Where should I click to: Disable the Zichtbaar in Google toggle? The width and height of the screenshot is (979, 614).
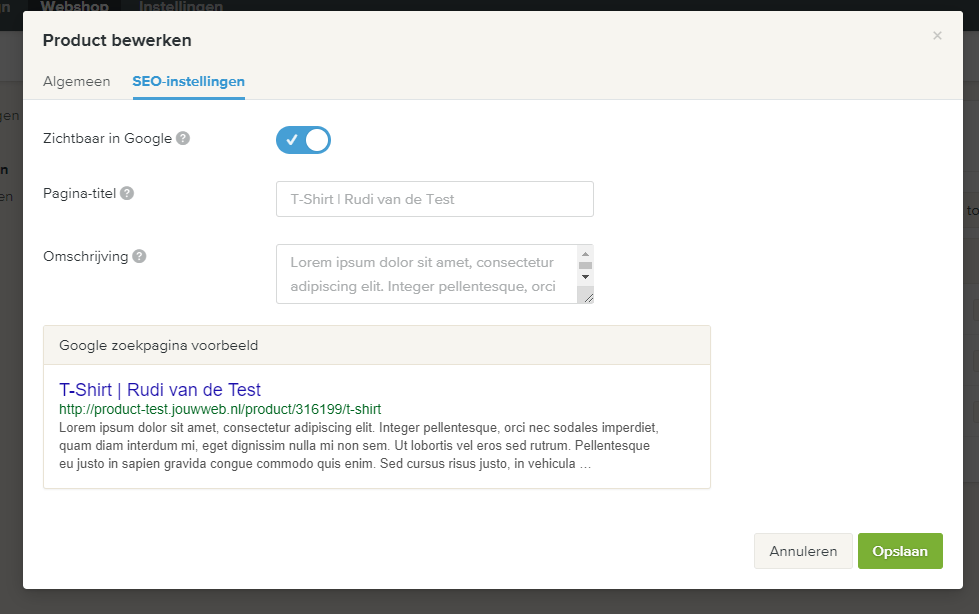[x=303, y=140]
